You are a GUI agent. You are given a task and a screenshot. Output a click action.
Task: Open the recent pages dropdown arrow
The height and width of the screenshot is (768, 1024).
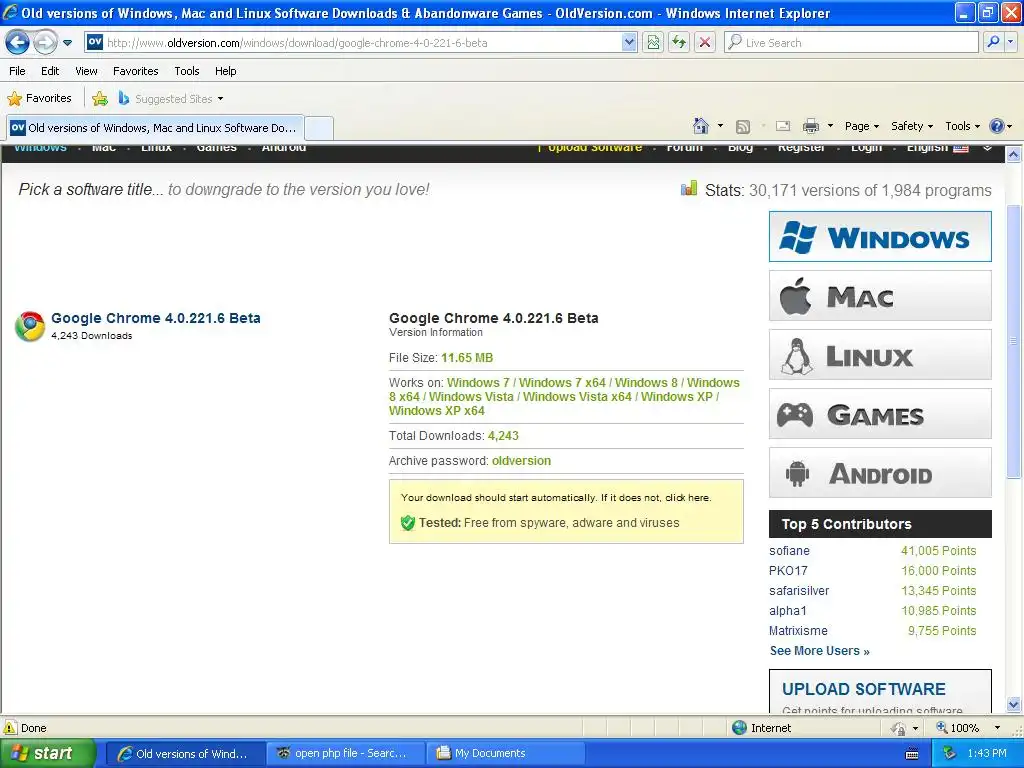[67, 43]
